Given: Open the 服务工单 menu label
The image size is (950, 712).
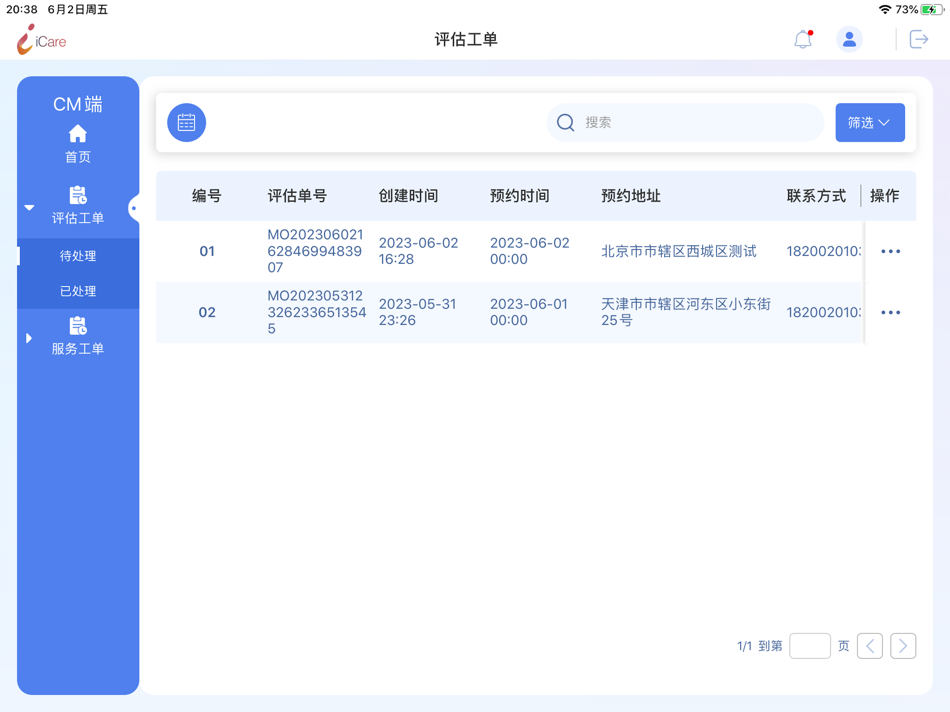Looking at the screenshot, I should click(78, 348).
